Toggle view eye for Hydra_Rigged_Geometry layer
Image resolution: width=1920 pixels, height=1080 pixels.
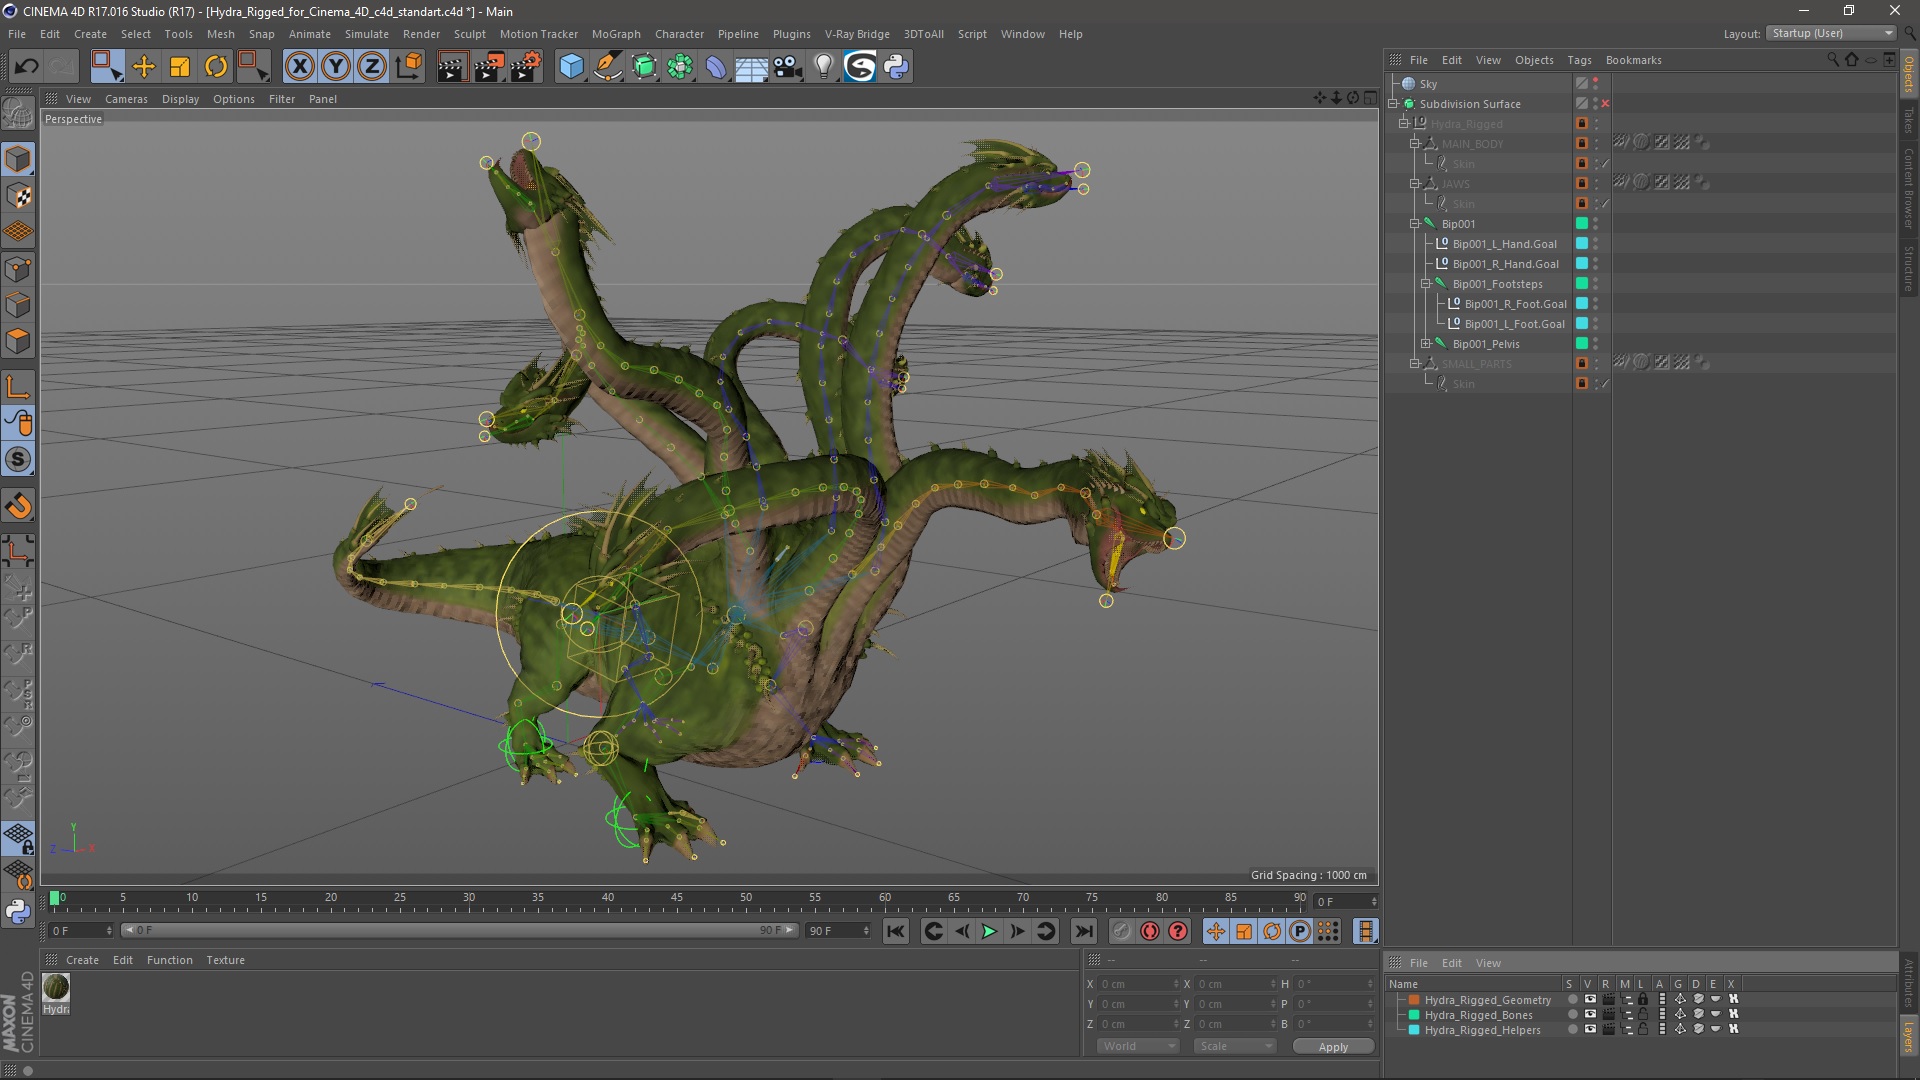click(1590, 999)
